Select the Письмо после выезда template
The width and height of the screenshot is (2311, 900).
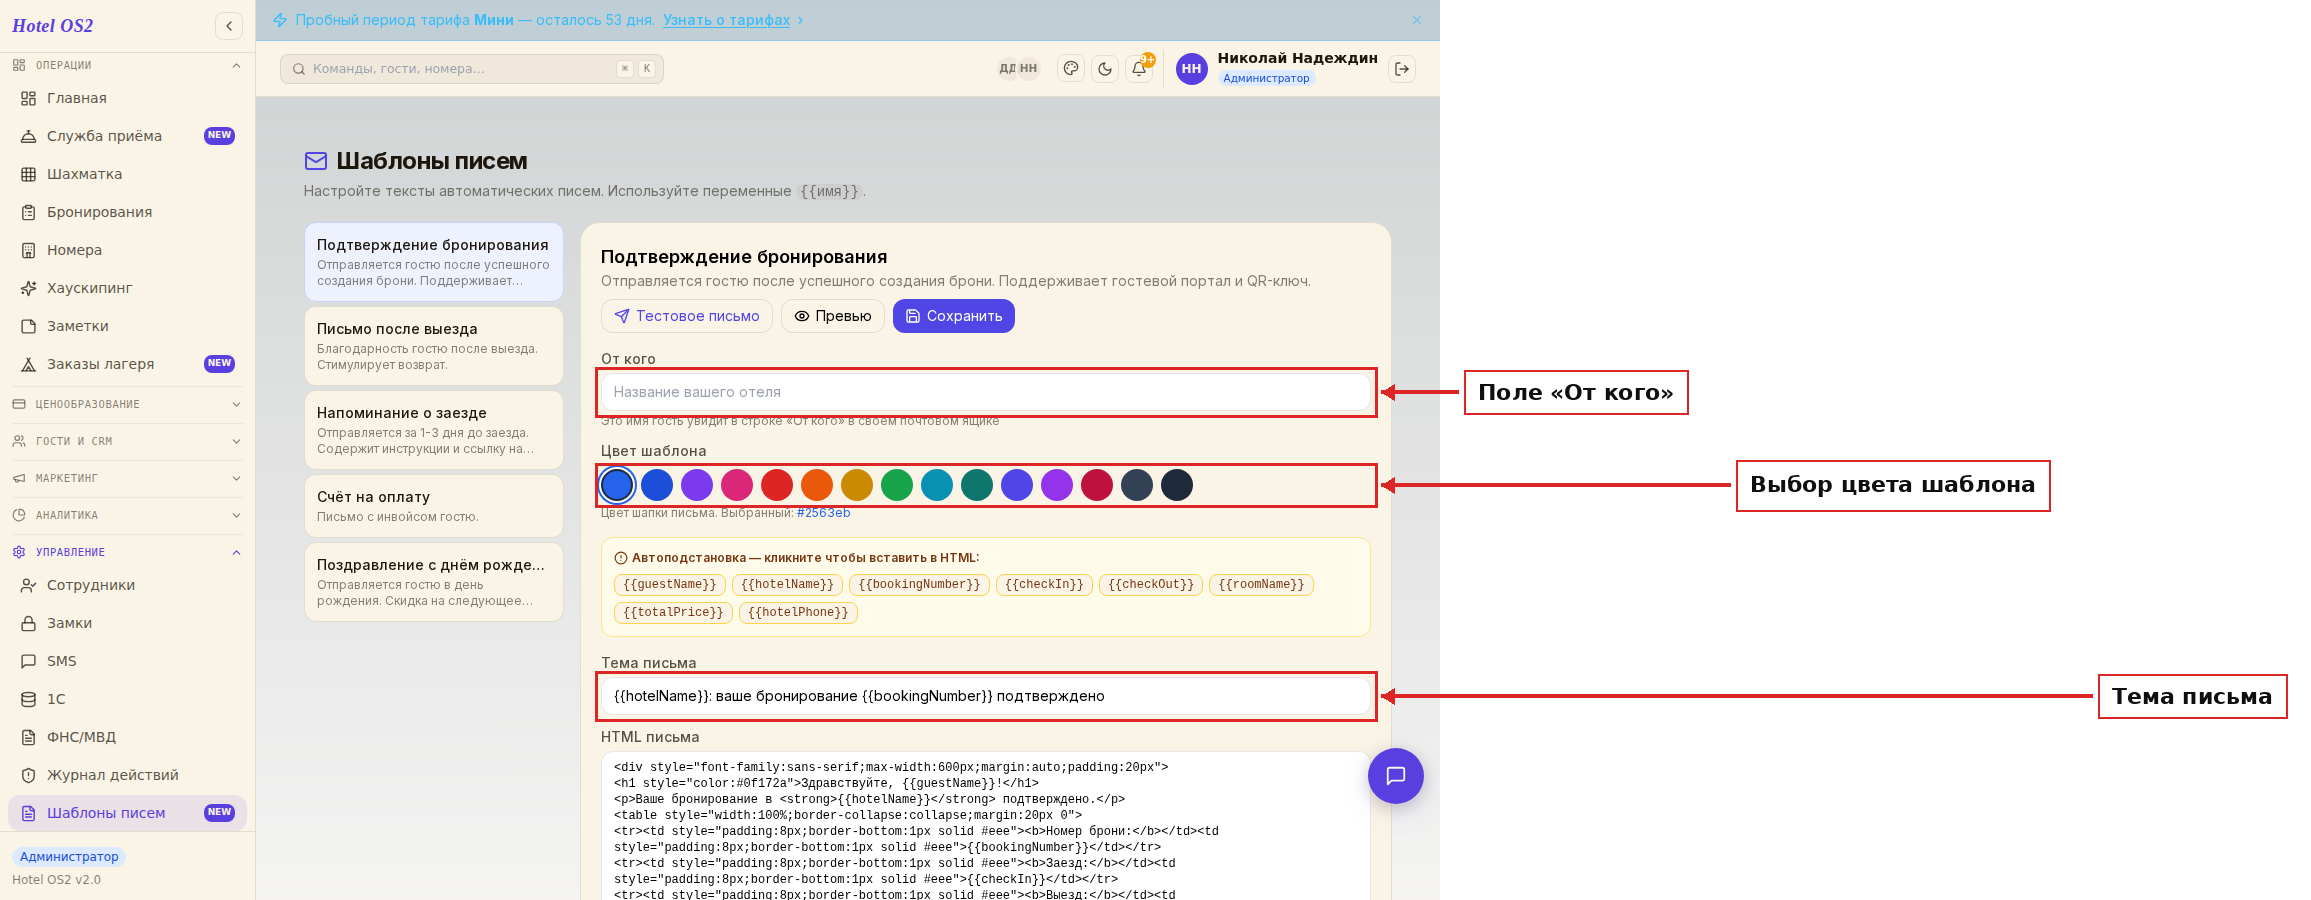click(x=434, y=346)
